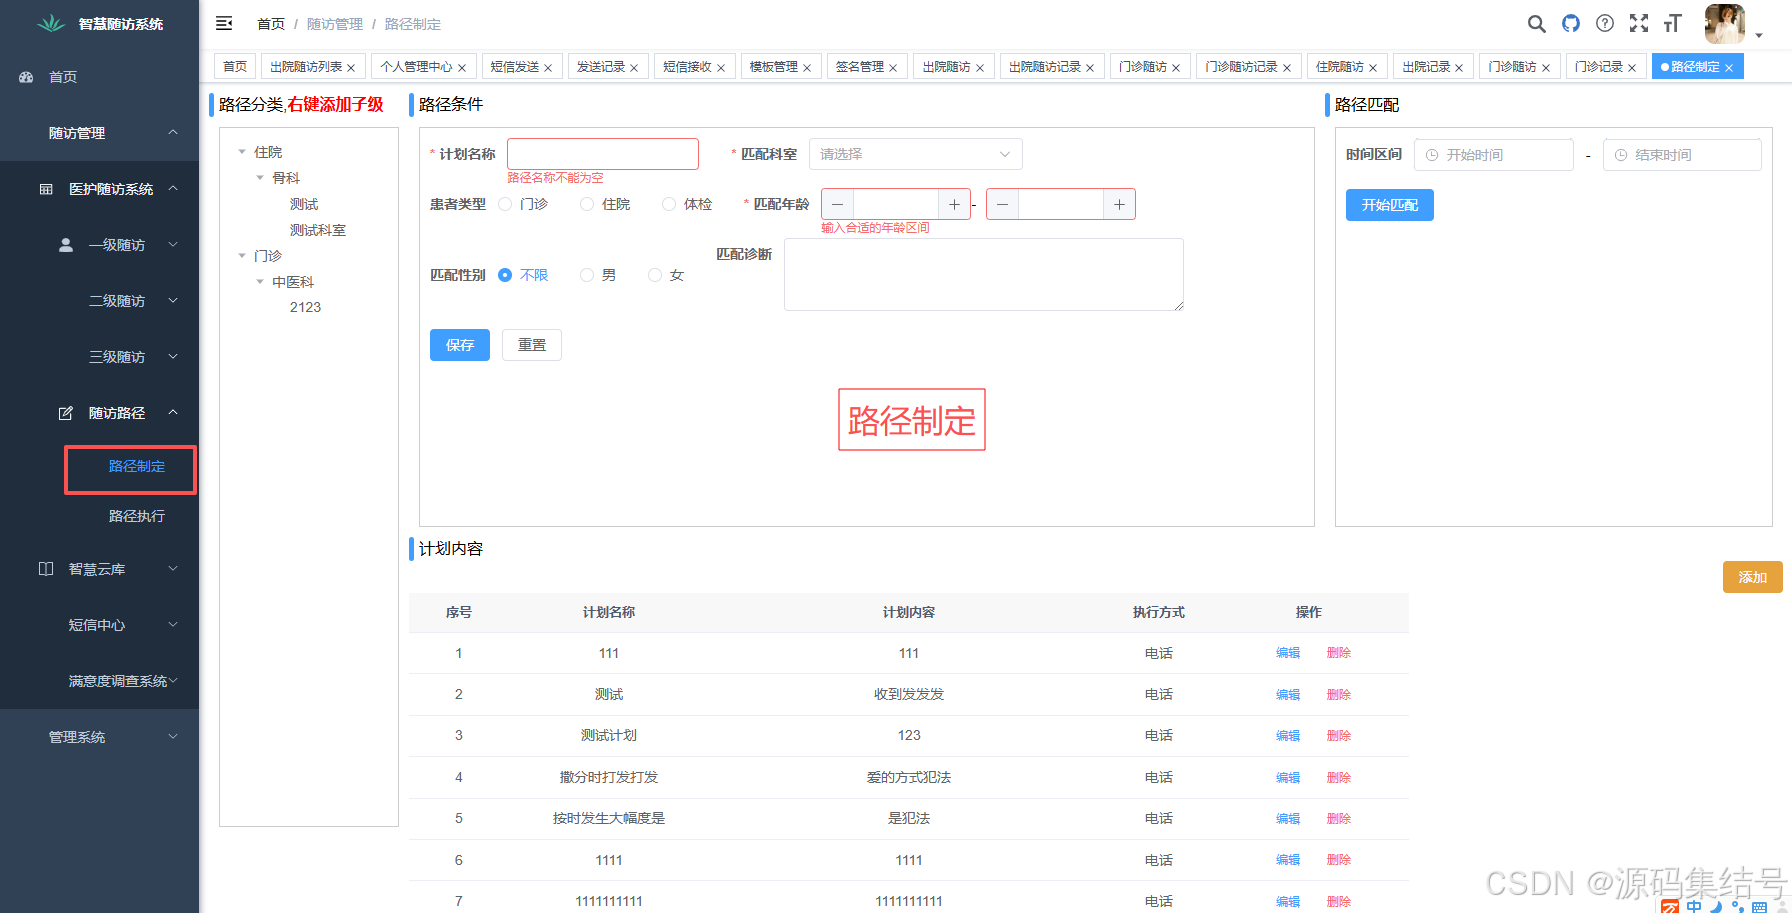Viewport: 1792px width, 913px height.
Task: Increase the second 匹配年龄 value
Action: click(1119, 204)
